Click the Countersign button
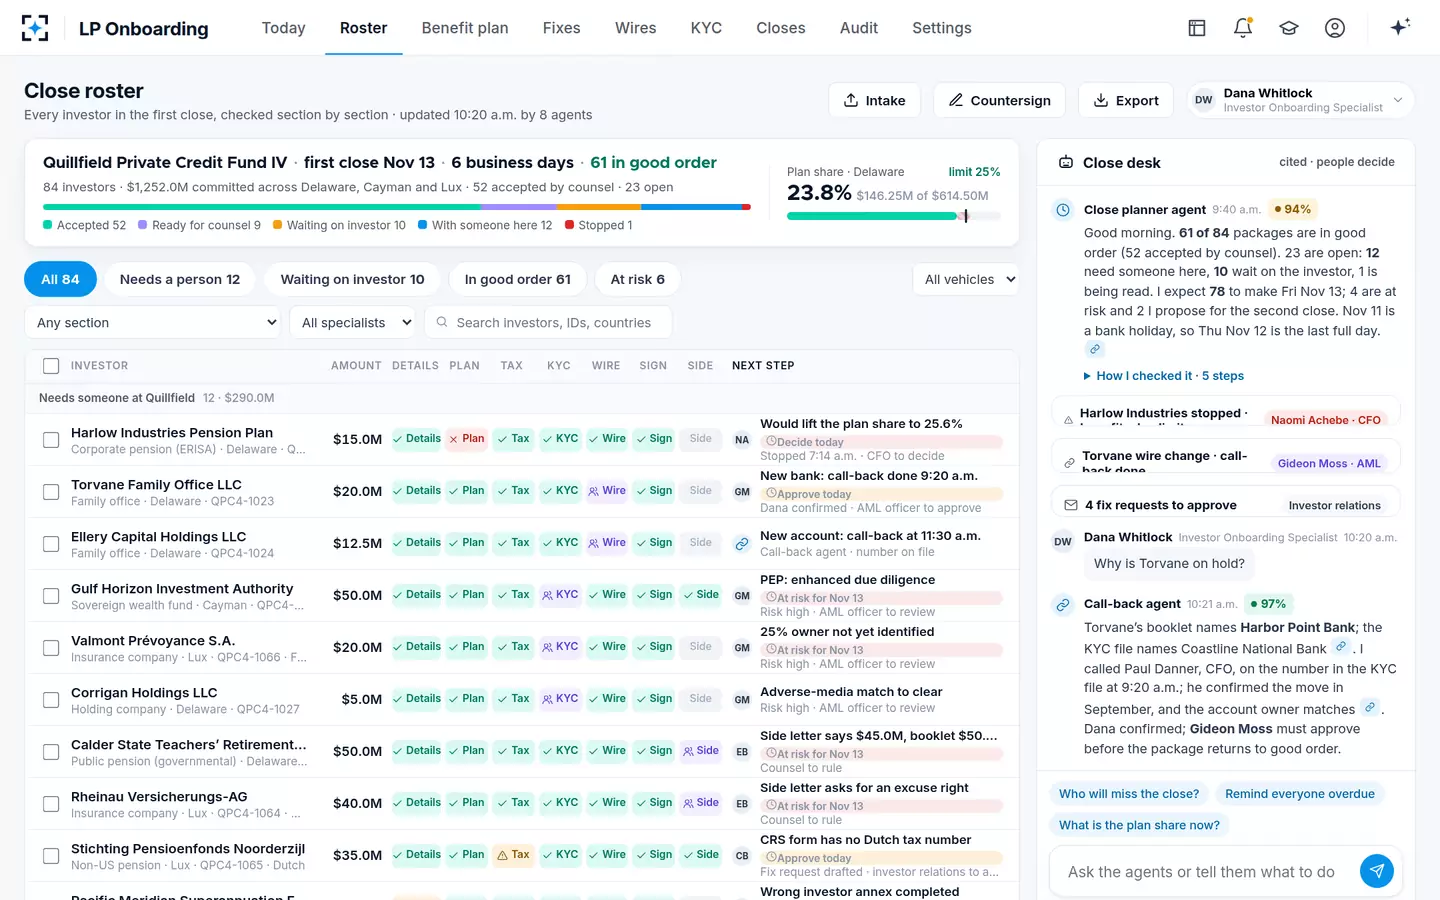This screenshot has width=1440, height=900. (999, 100)
